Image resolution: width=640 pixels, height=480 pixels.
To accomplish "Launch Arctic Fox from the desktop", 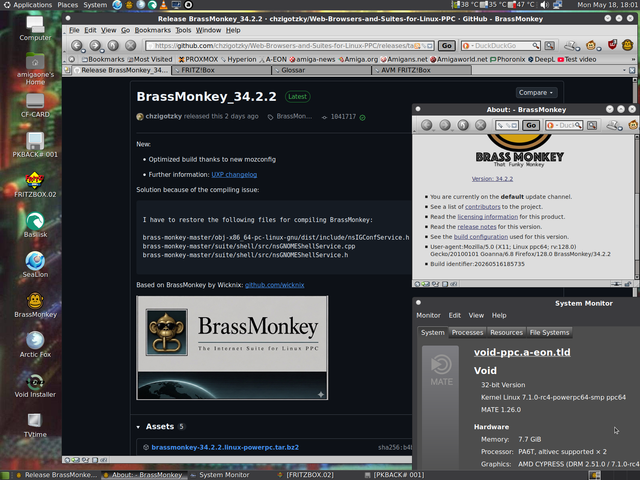I will pyautogui.click(x=35, y=345).
